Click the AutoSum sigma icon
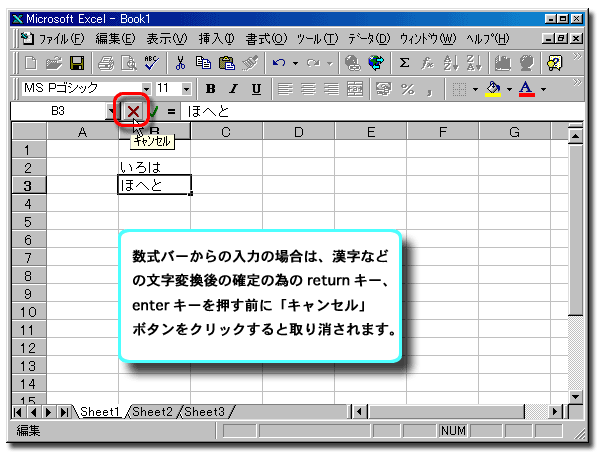Screen dimensions: 600x456 click(x=404, y=63)
